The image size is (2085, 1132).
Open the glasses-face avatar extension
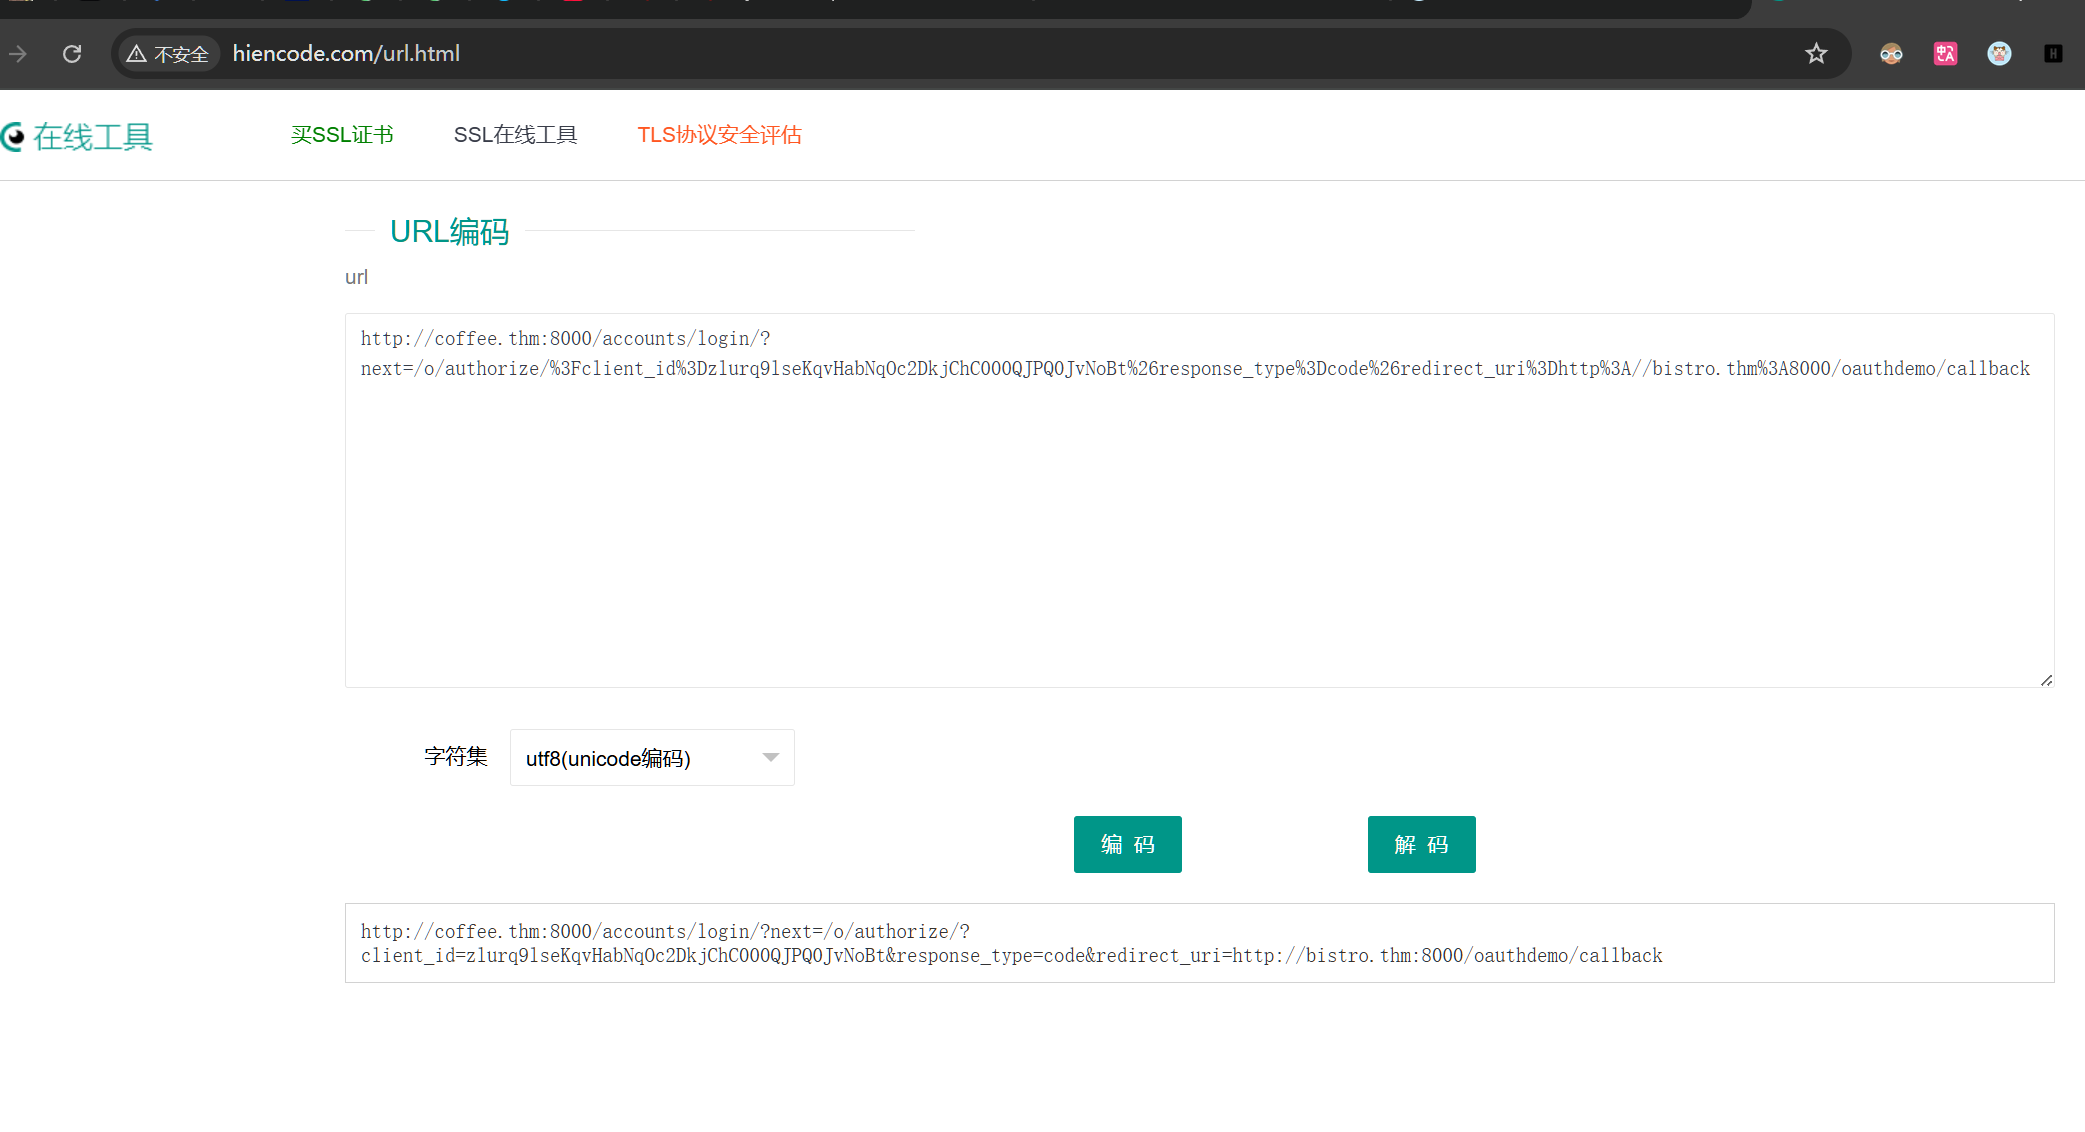click(1891, 54)
